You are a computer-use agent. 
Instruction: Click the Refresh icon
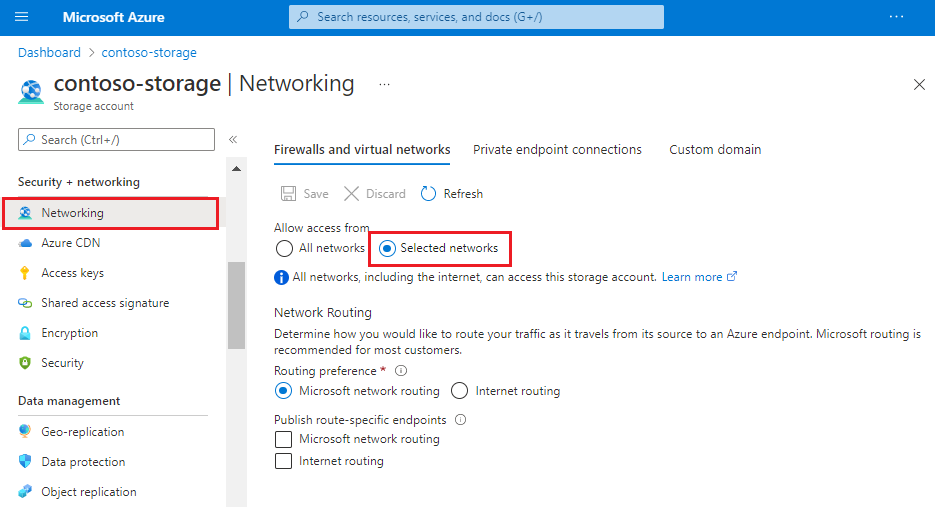(x=429, y=194)
